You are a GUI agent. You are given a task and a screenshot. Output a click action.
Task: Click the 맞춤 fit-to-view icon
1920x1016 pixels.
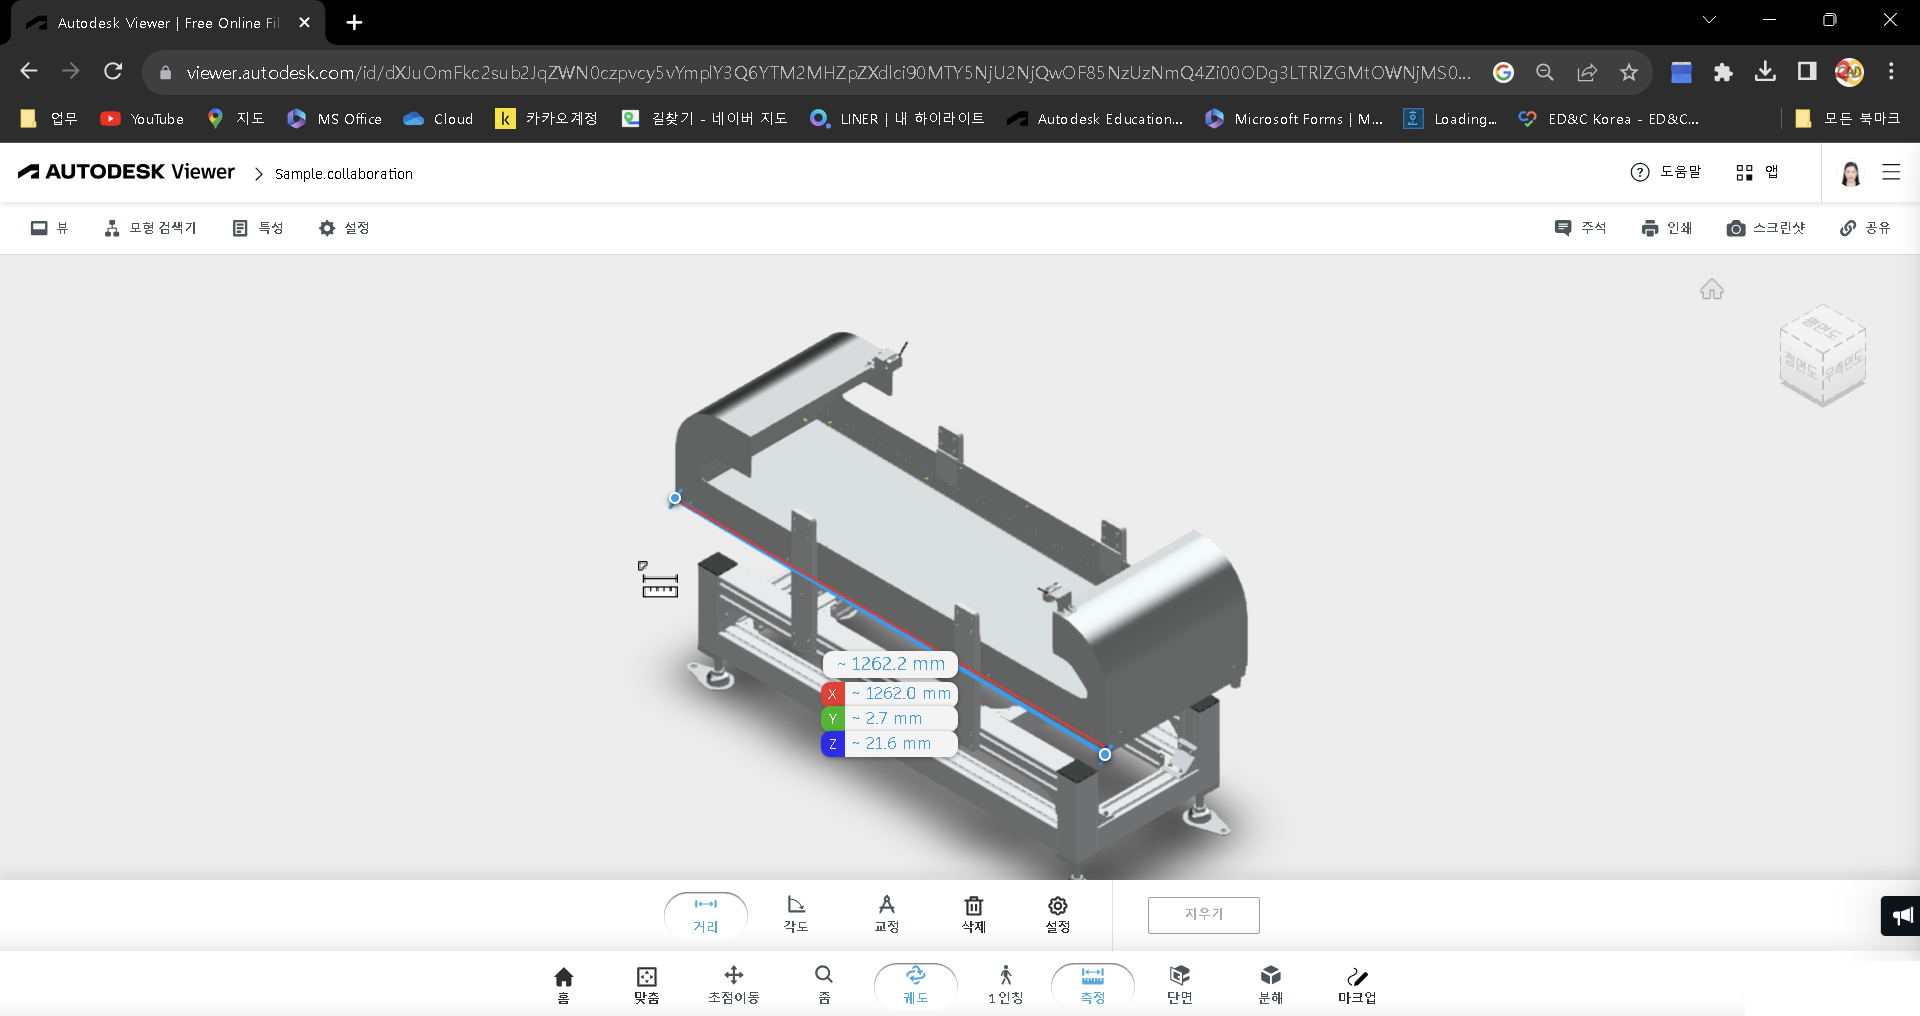646,983
